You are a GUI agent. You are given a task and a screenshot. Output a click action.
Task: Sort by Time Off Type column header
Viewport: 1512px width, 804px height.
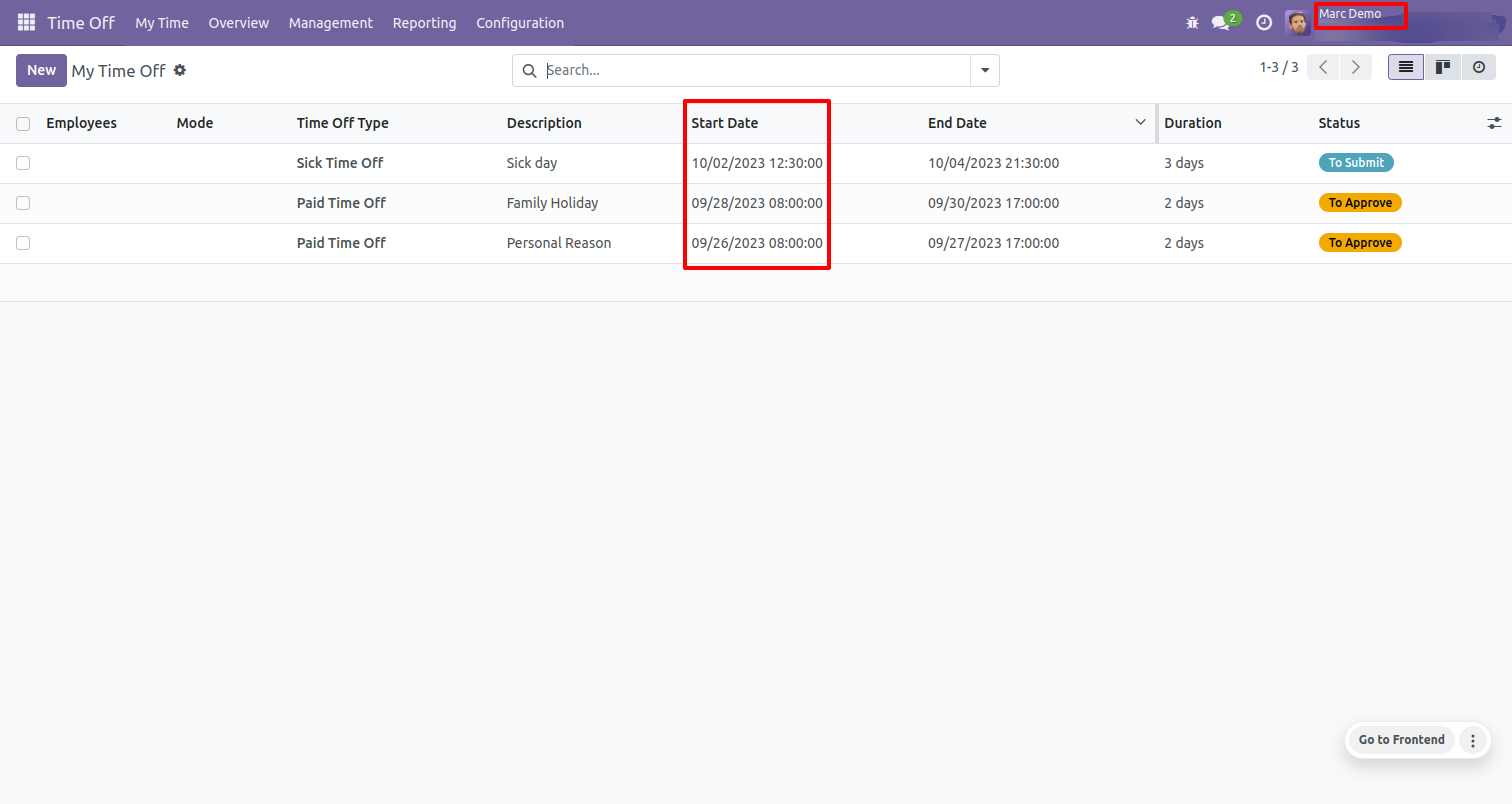(x=343, y=123)
